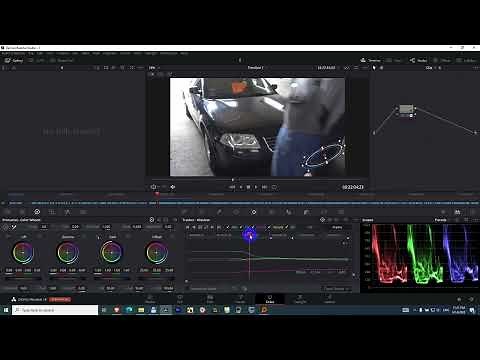Open Project Settings gear at bottom right
This screenshot has height=360, width=480.
click(471, 299)
